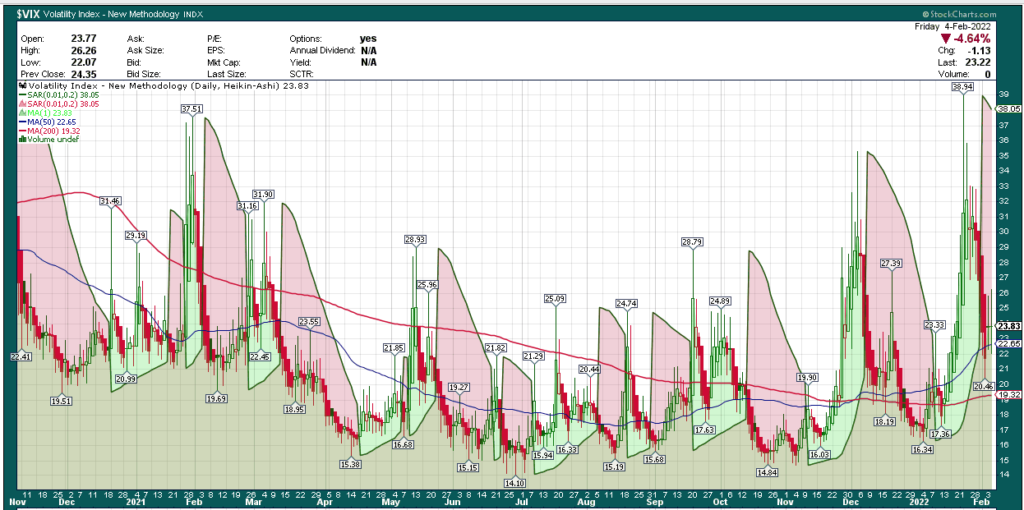Click the green SAR legend line icon
This screenshot has width=1024, height=510.
click(x=21, y=94)
